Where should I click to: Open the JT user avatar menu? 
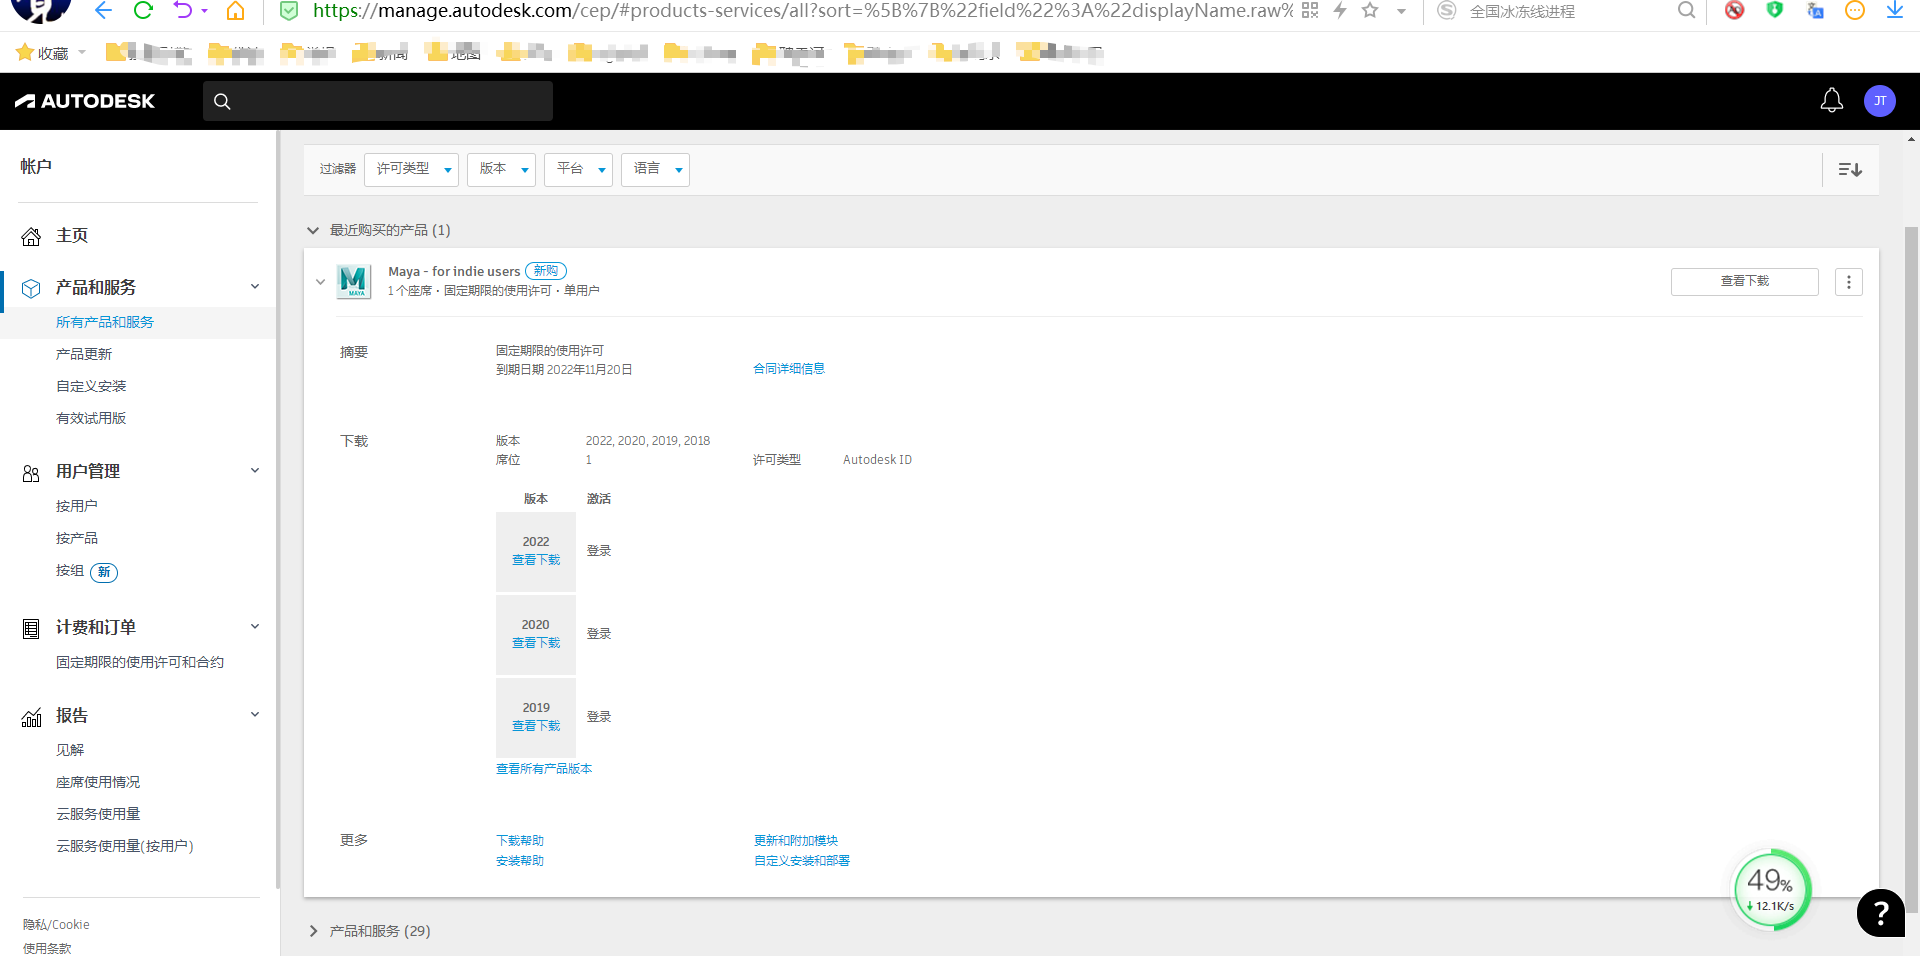pos(1879,101)
